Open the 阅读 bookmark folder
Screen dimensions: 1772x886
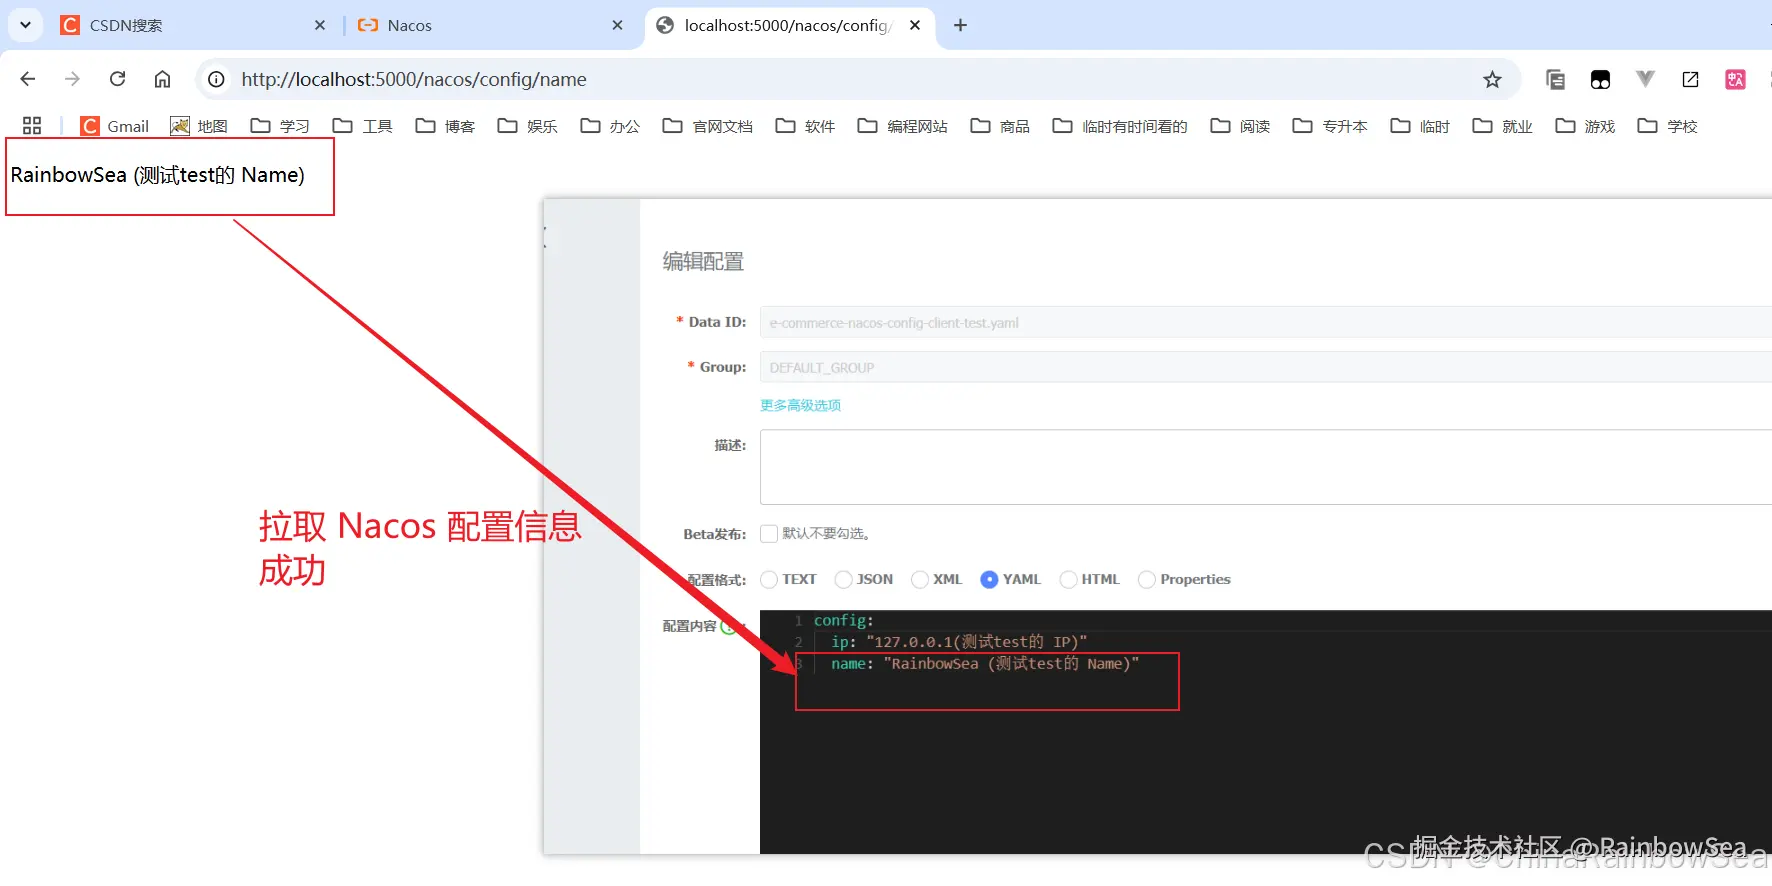[x=1240, y=126]
